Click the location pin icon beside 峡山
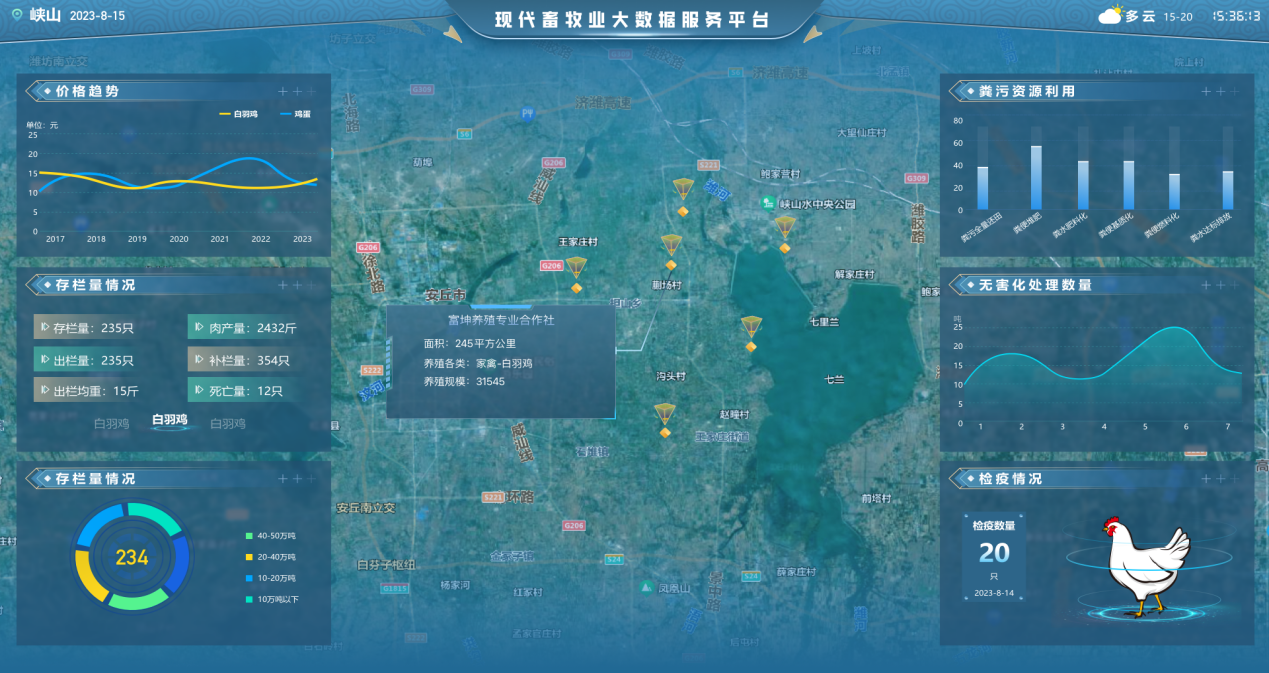 coord(16,15)
